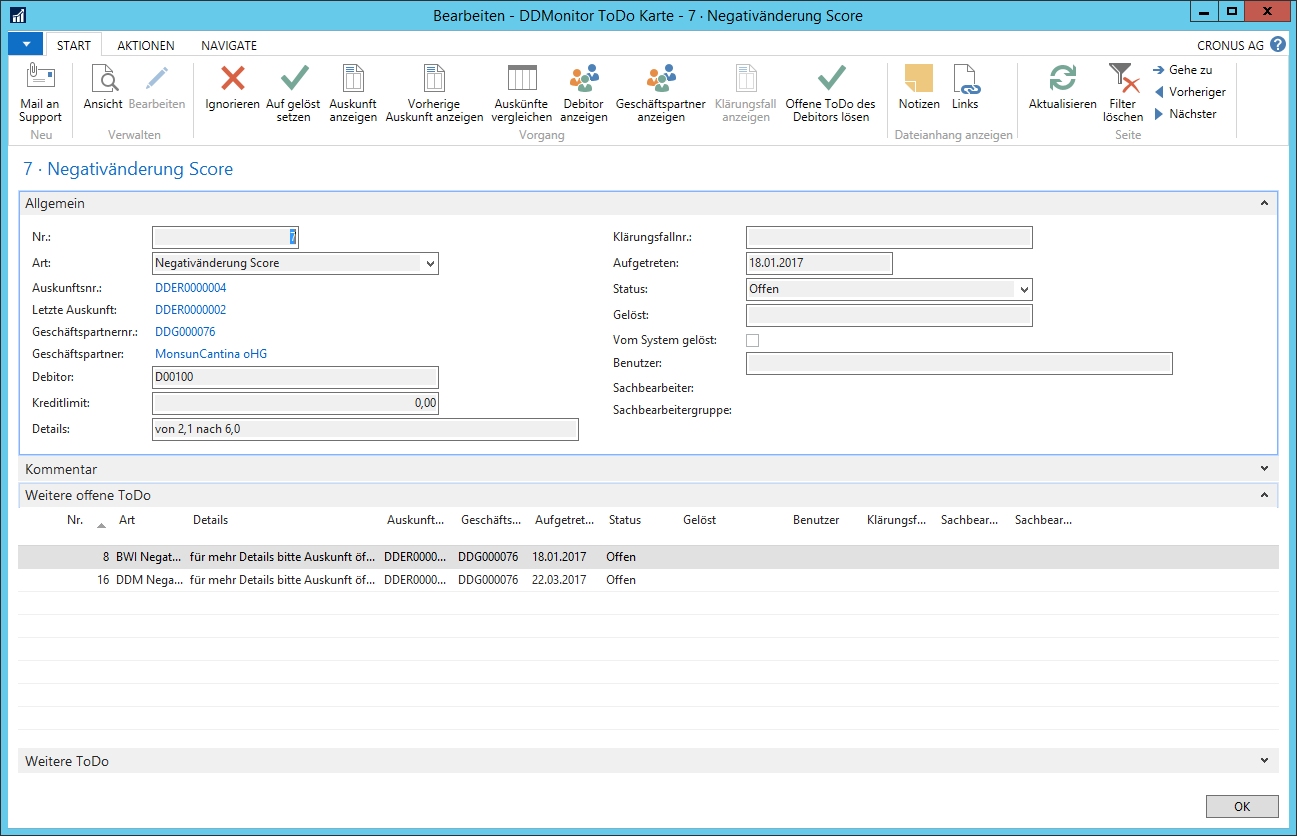Image resolution: width=1297 pixels, height=836 pixels.
Task: Open MonsunCantina oHG link
Action: pos(211,354)
